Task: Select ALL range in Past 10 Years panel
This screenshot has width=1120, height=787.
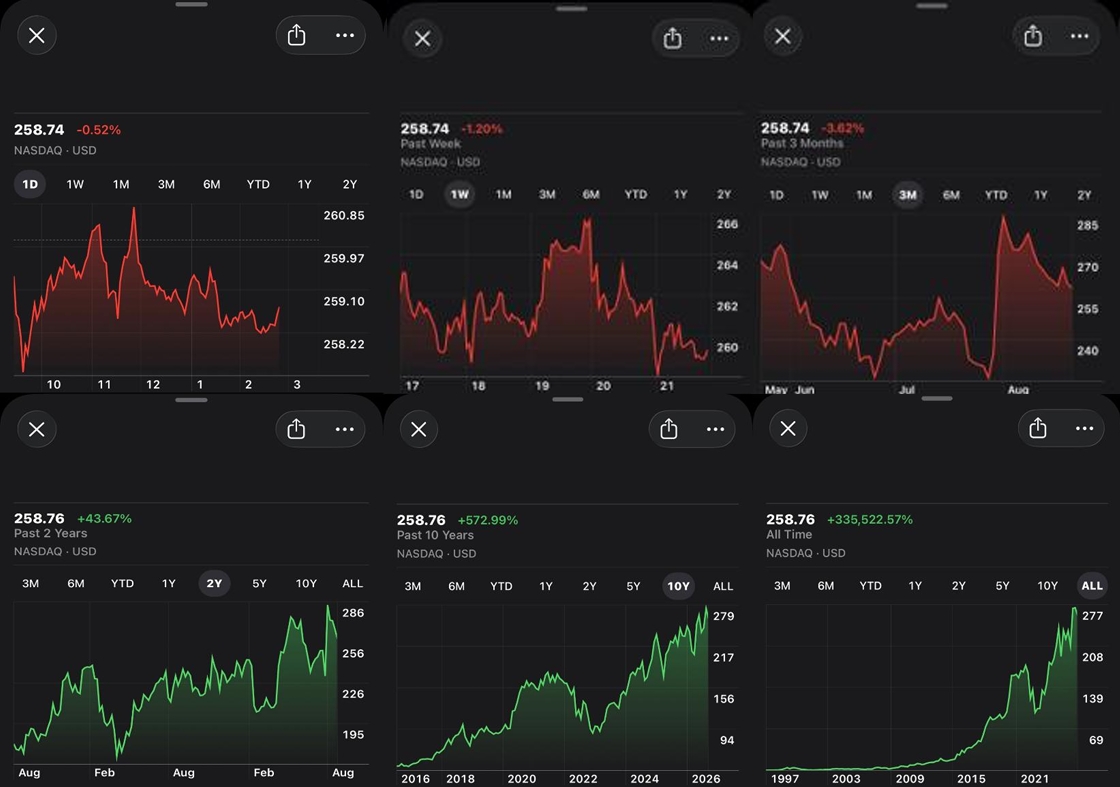Action: coord(723,586)
